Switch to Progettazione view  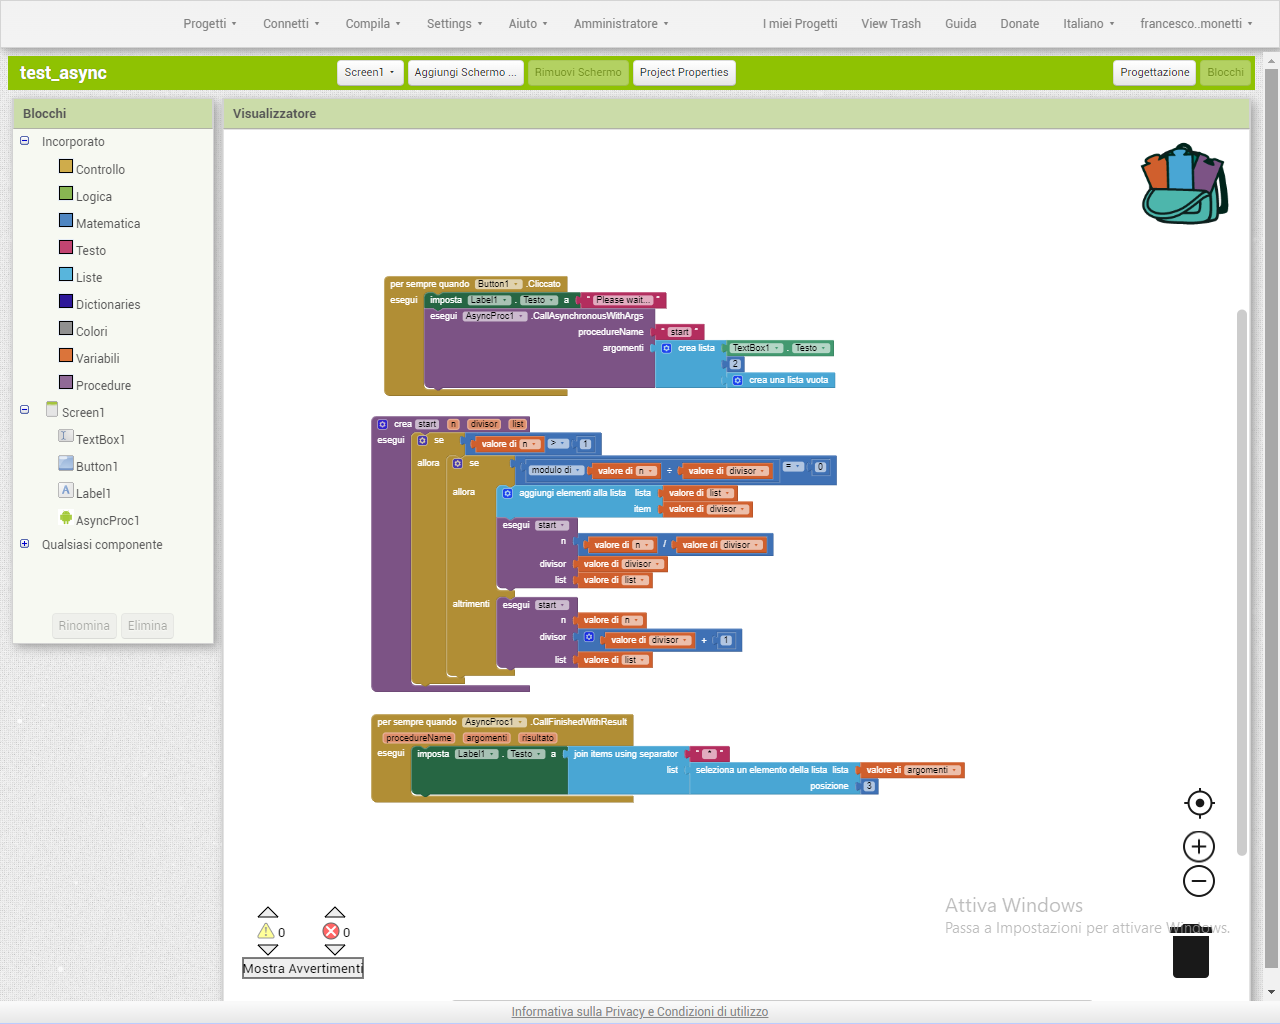(x=1154, y=72)
